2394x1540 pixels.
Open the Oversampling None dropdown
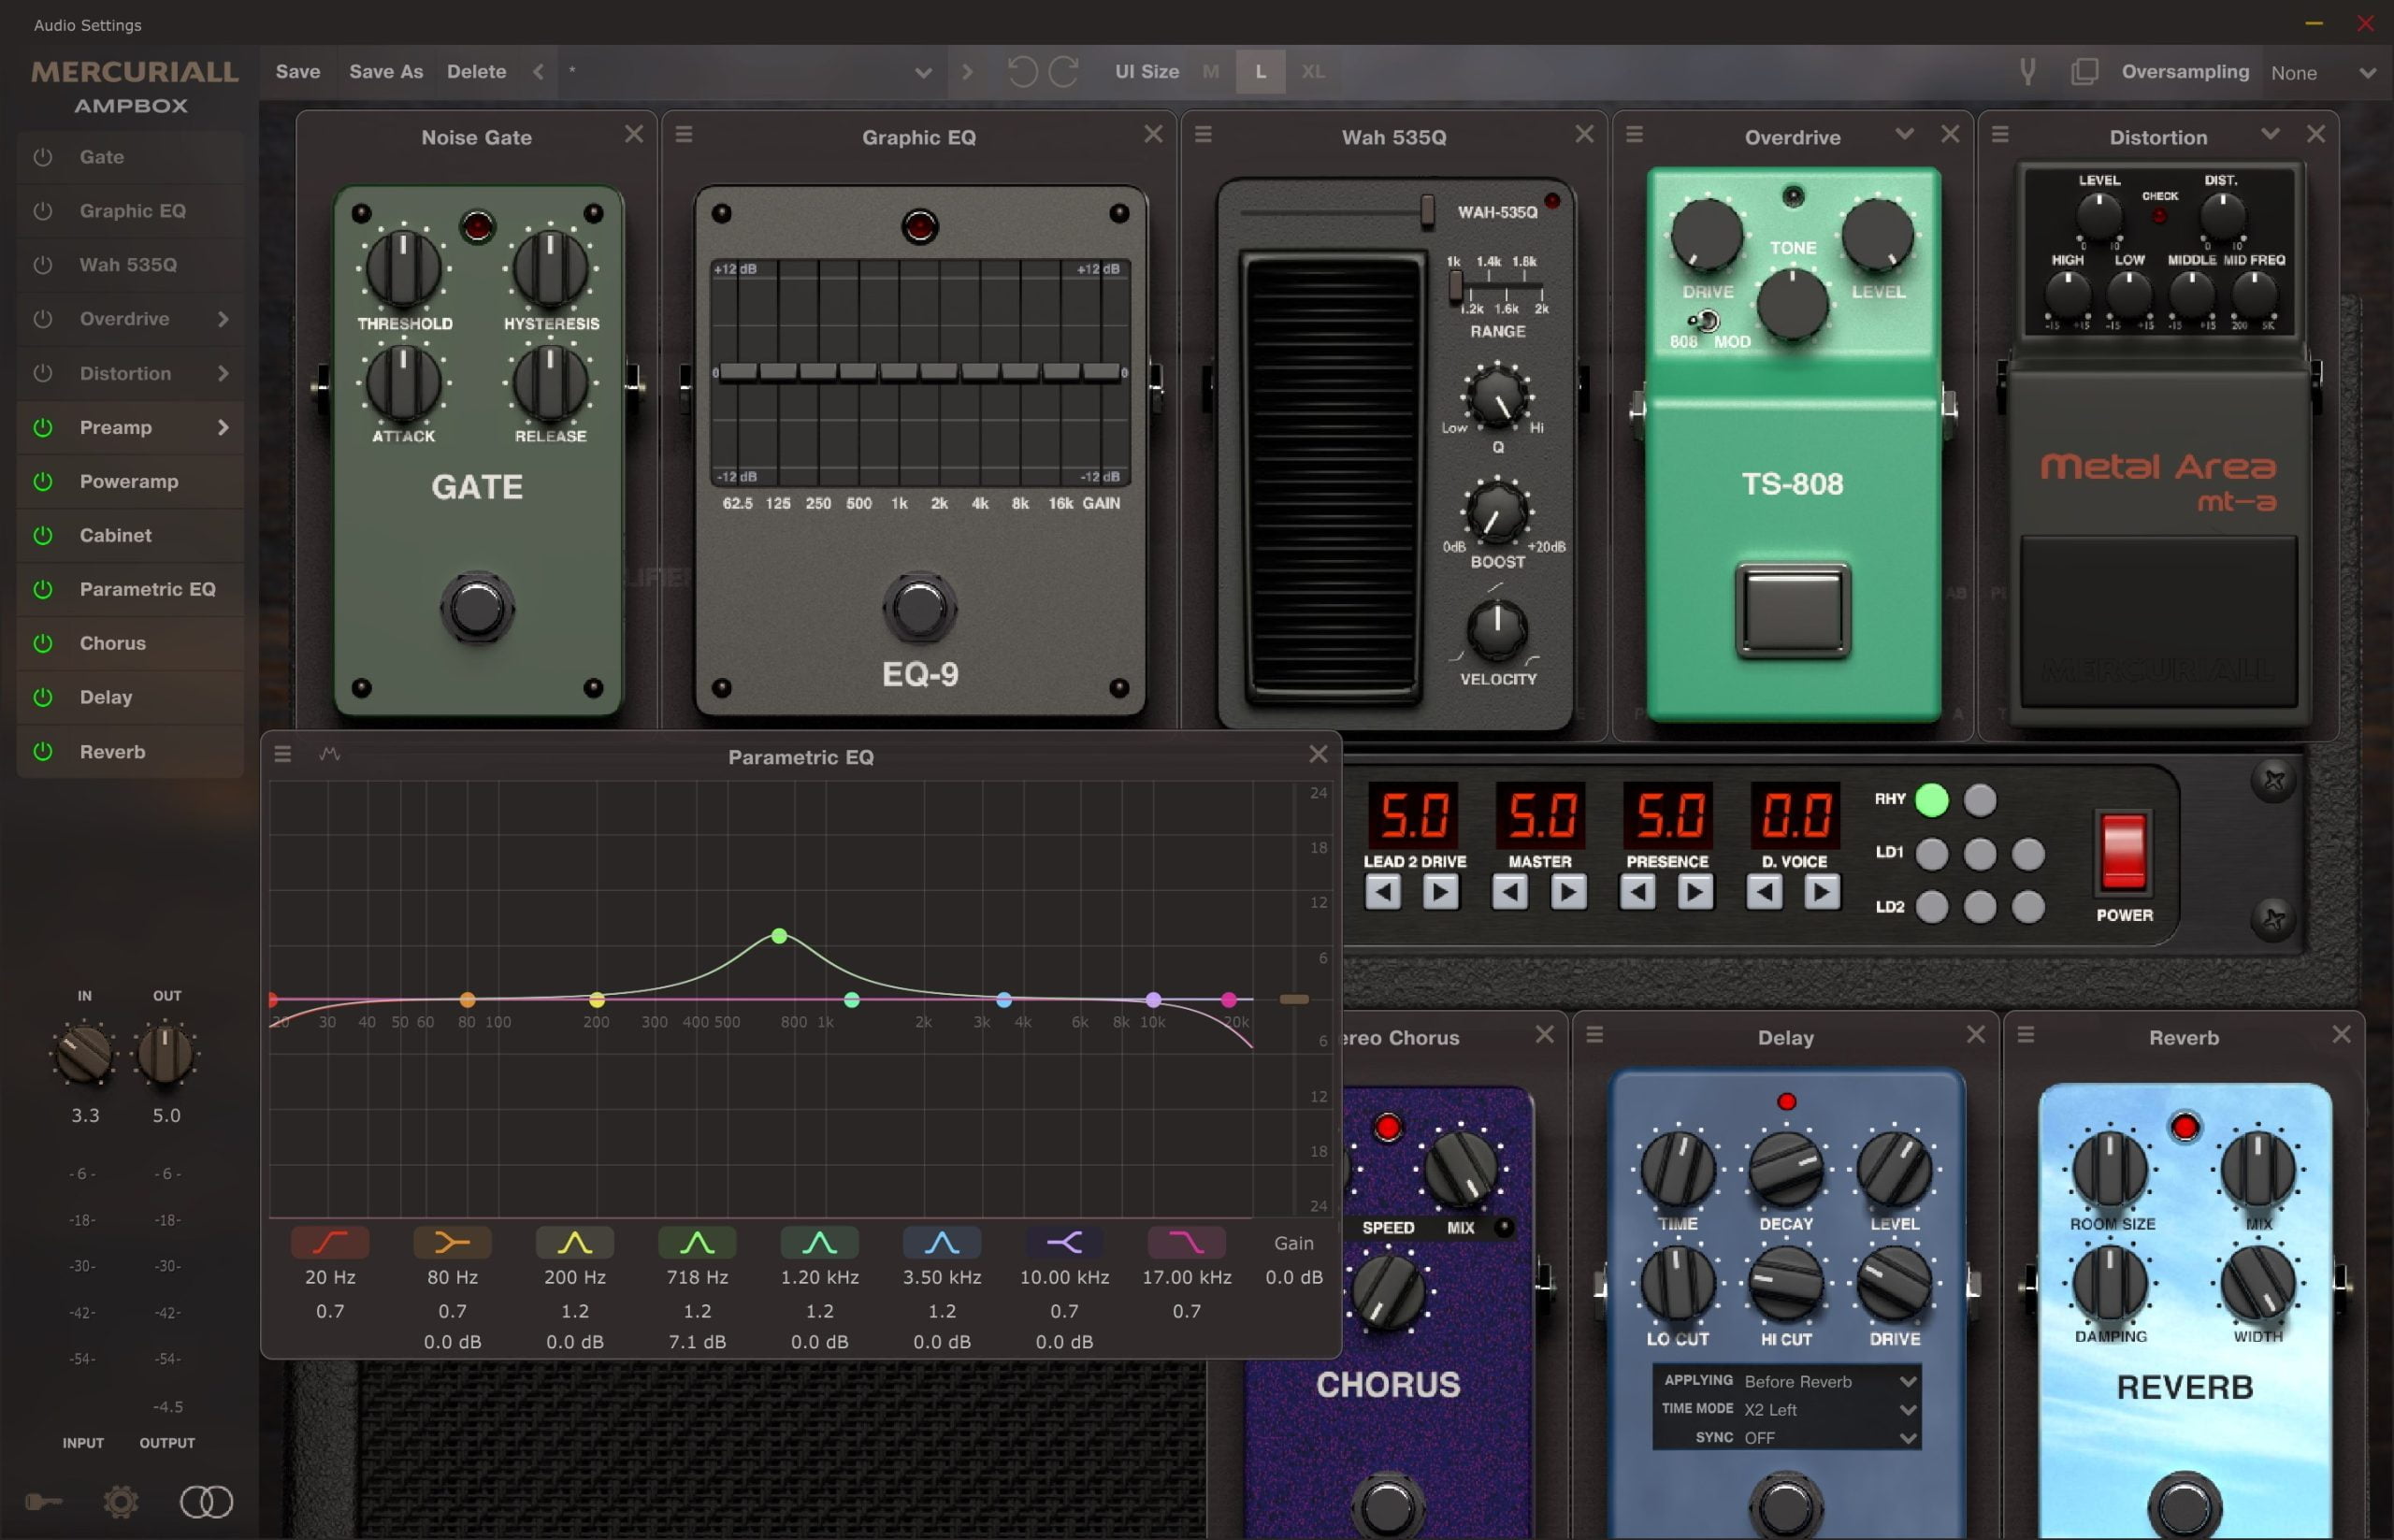point(2322,73)
